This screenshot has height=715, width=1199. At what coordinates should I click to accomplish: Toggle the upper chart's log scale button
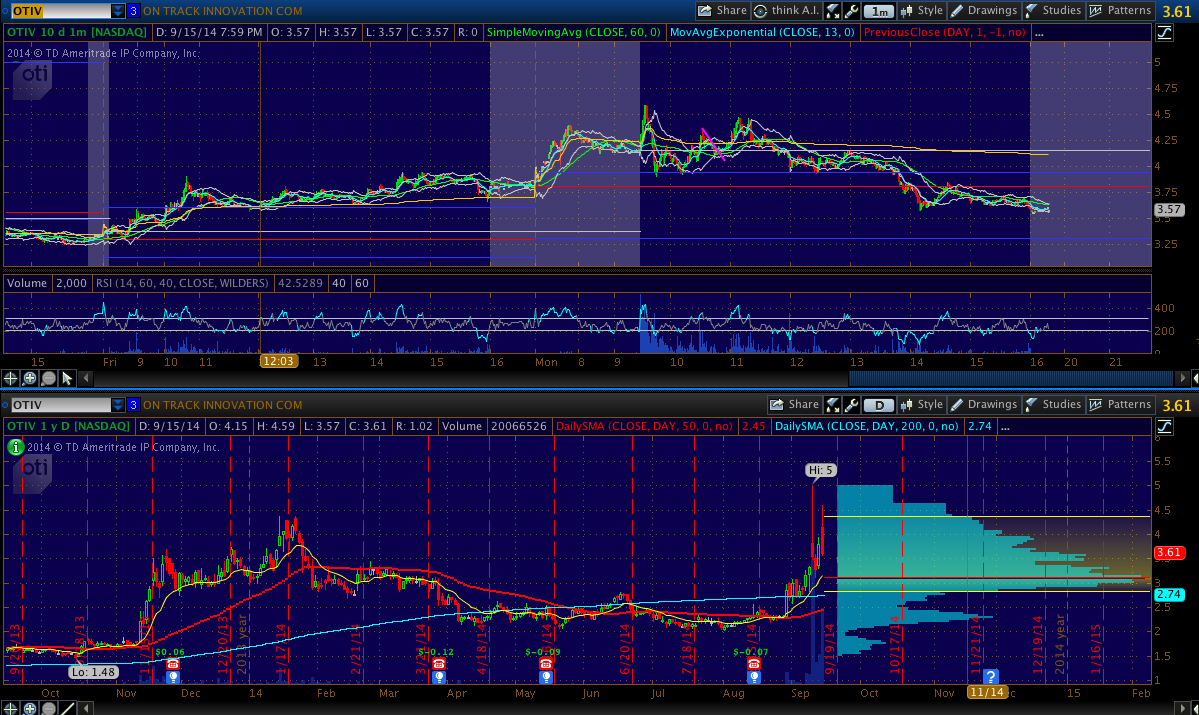[1164, 33]
